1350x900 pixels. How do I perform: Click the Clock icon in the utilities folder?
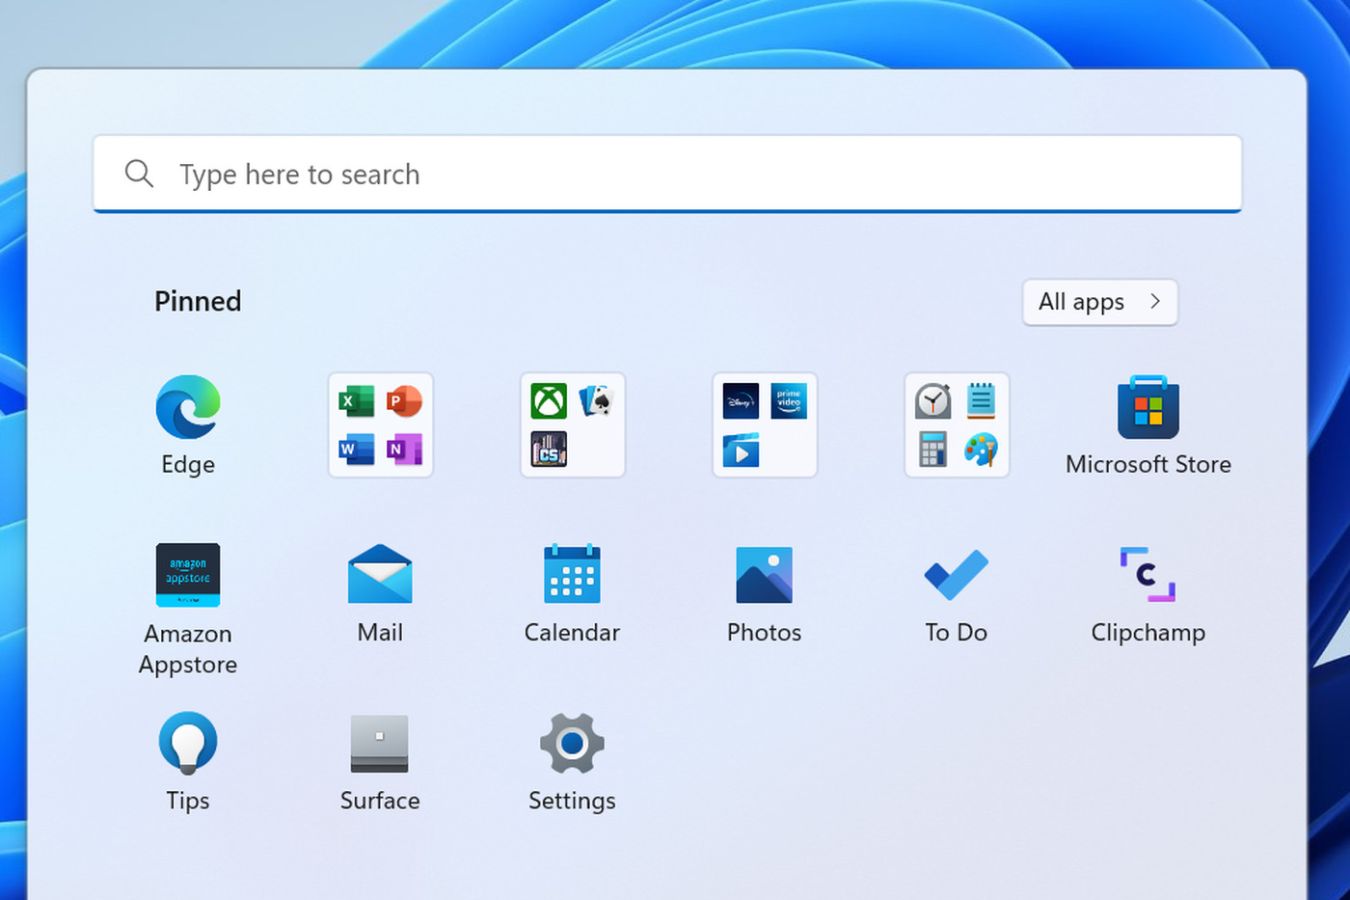[x=933, y=402]
